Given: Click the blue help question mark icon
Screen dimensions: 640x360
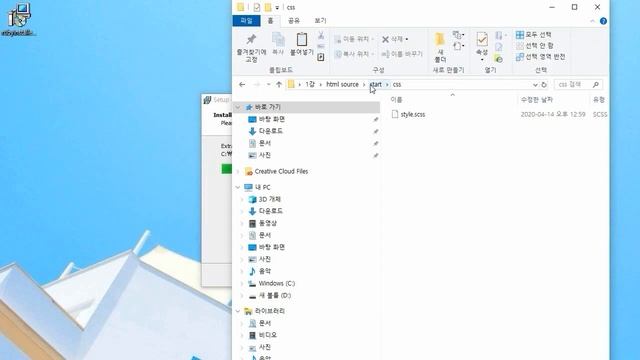Looking at the screenshot, I should pyautogui.click(x=603, y=21).
